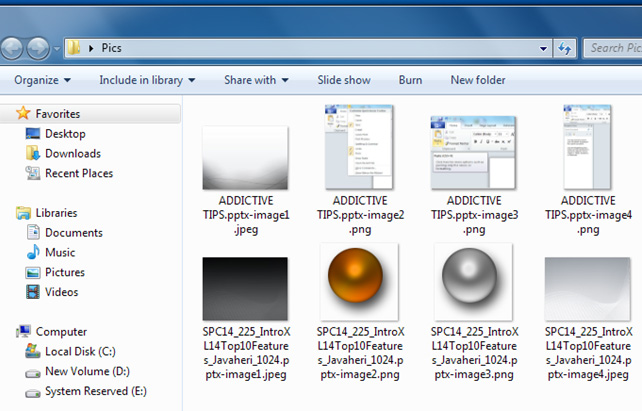Open the Videos library
Viewport: 642px width, 411px height.
coord(61,292)
